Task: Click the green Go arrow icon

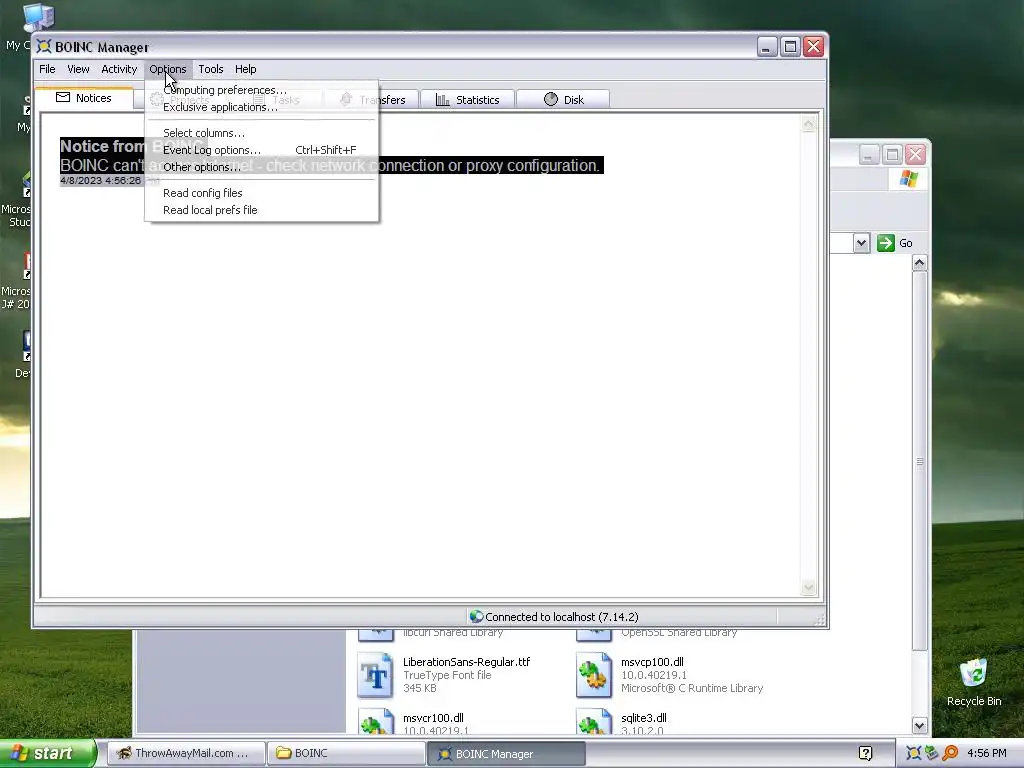Action: [886, 243]
